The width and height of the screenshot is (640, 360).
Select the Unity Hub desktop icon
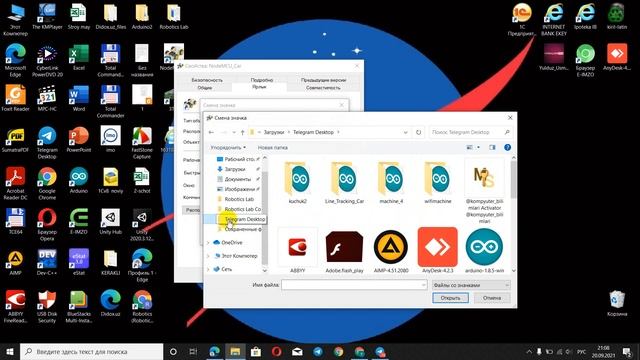(x=110, y=221)
